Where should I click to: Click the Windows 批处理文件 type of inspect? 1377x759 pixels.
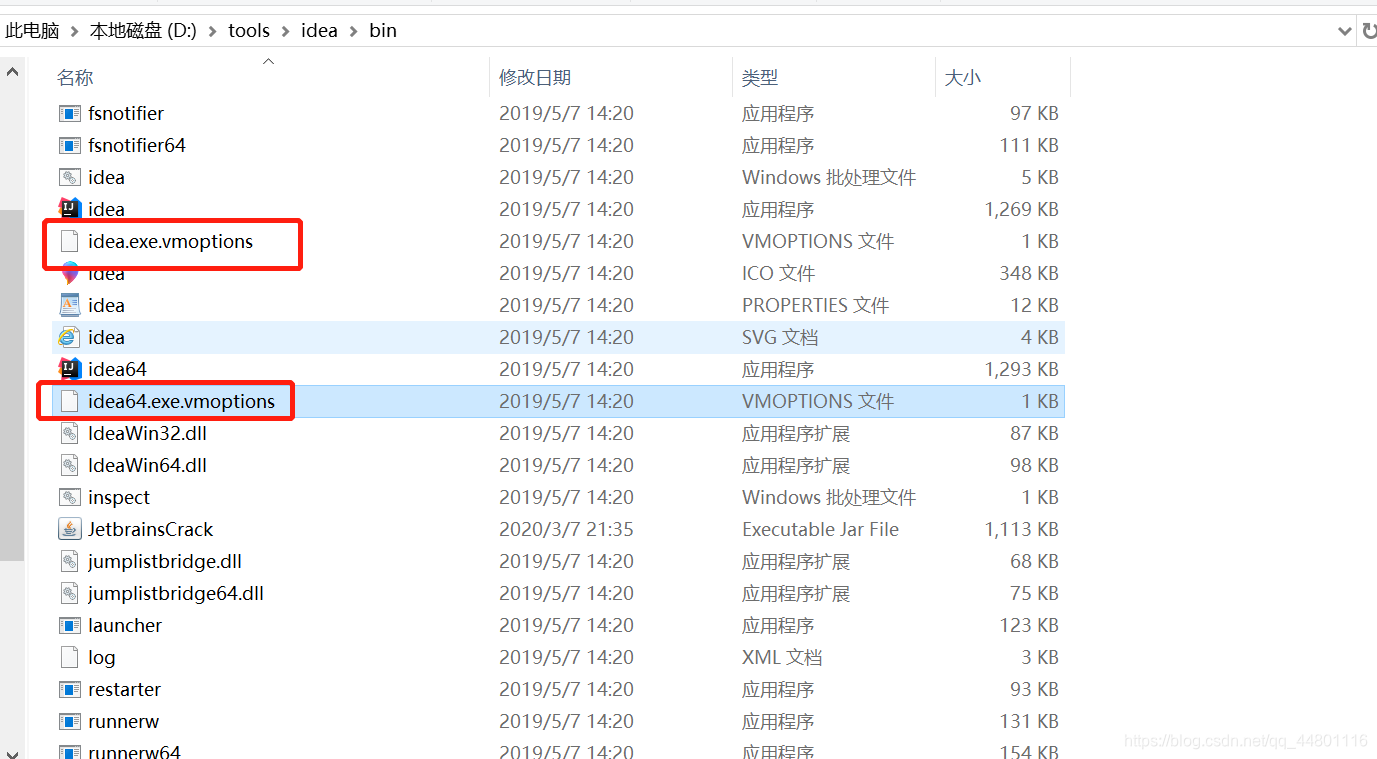click(x=829, y=497)
